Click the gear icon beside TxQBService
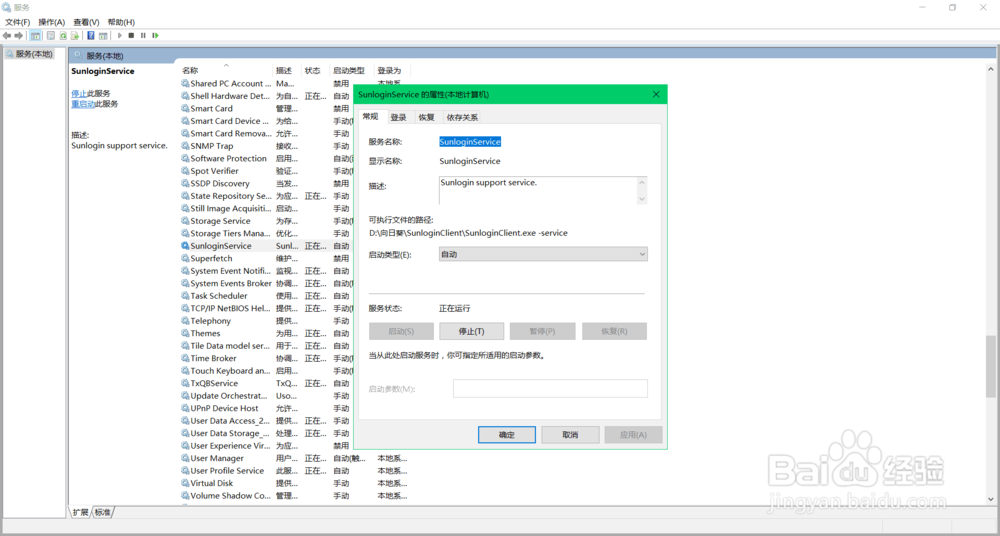Viewport: 1000px width, 536px height. point(185,383)
